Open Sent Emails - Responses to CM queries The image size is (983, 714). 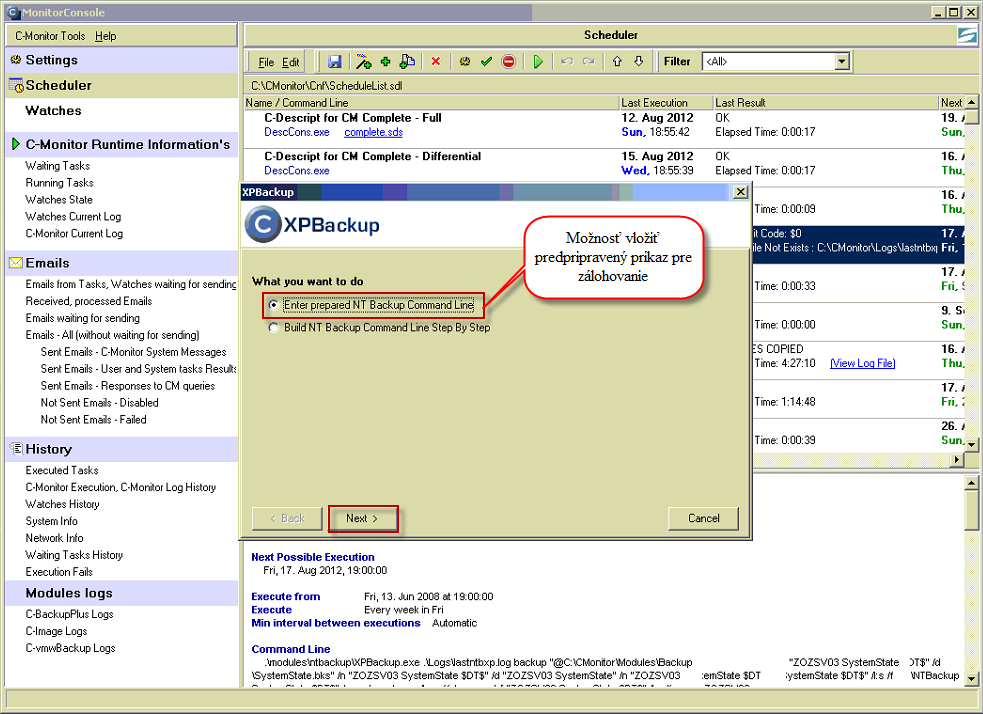coord(128,386)
